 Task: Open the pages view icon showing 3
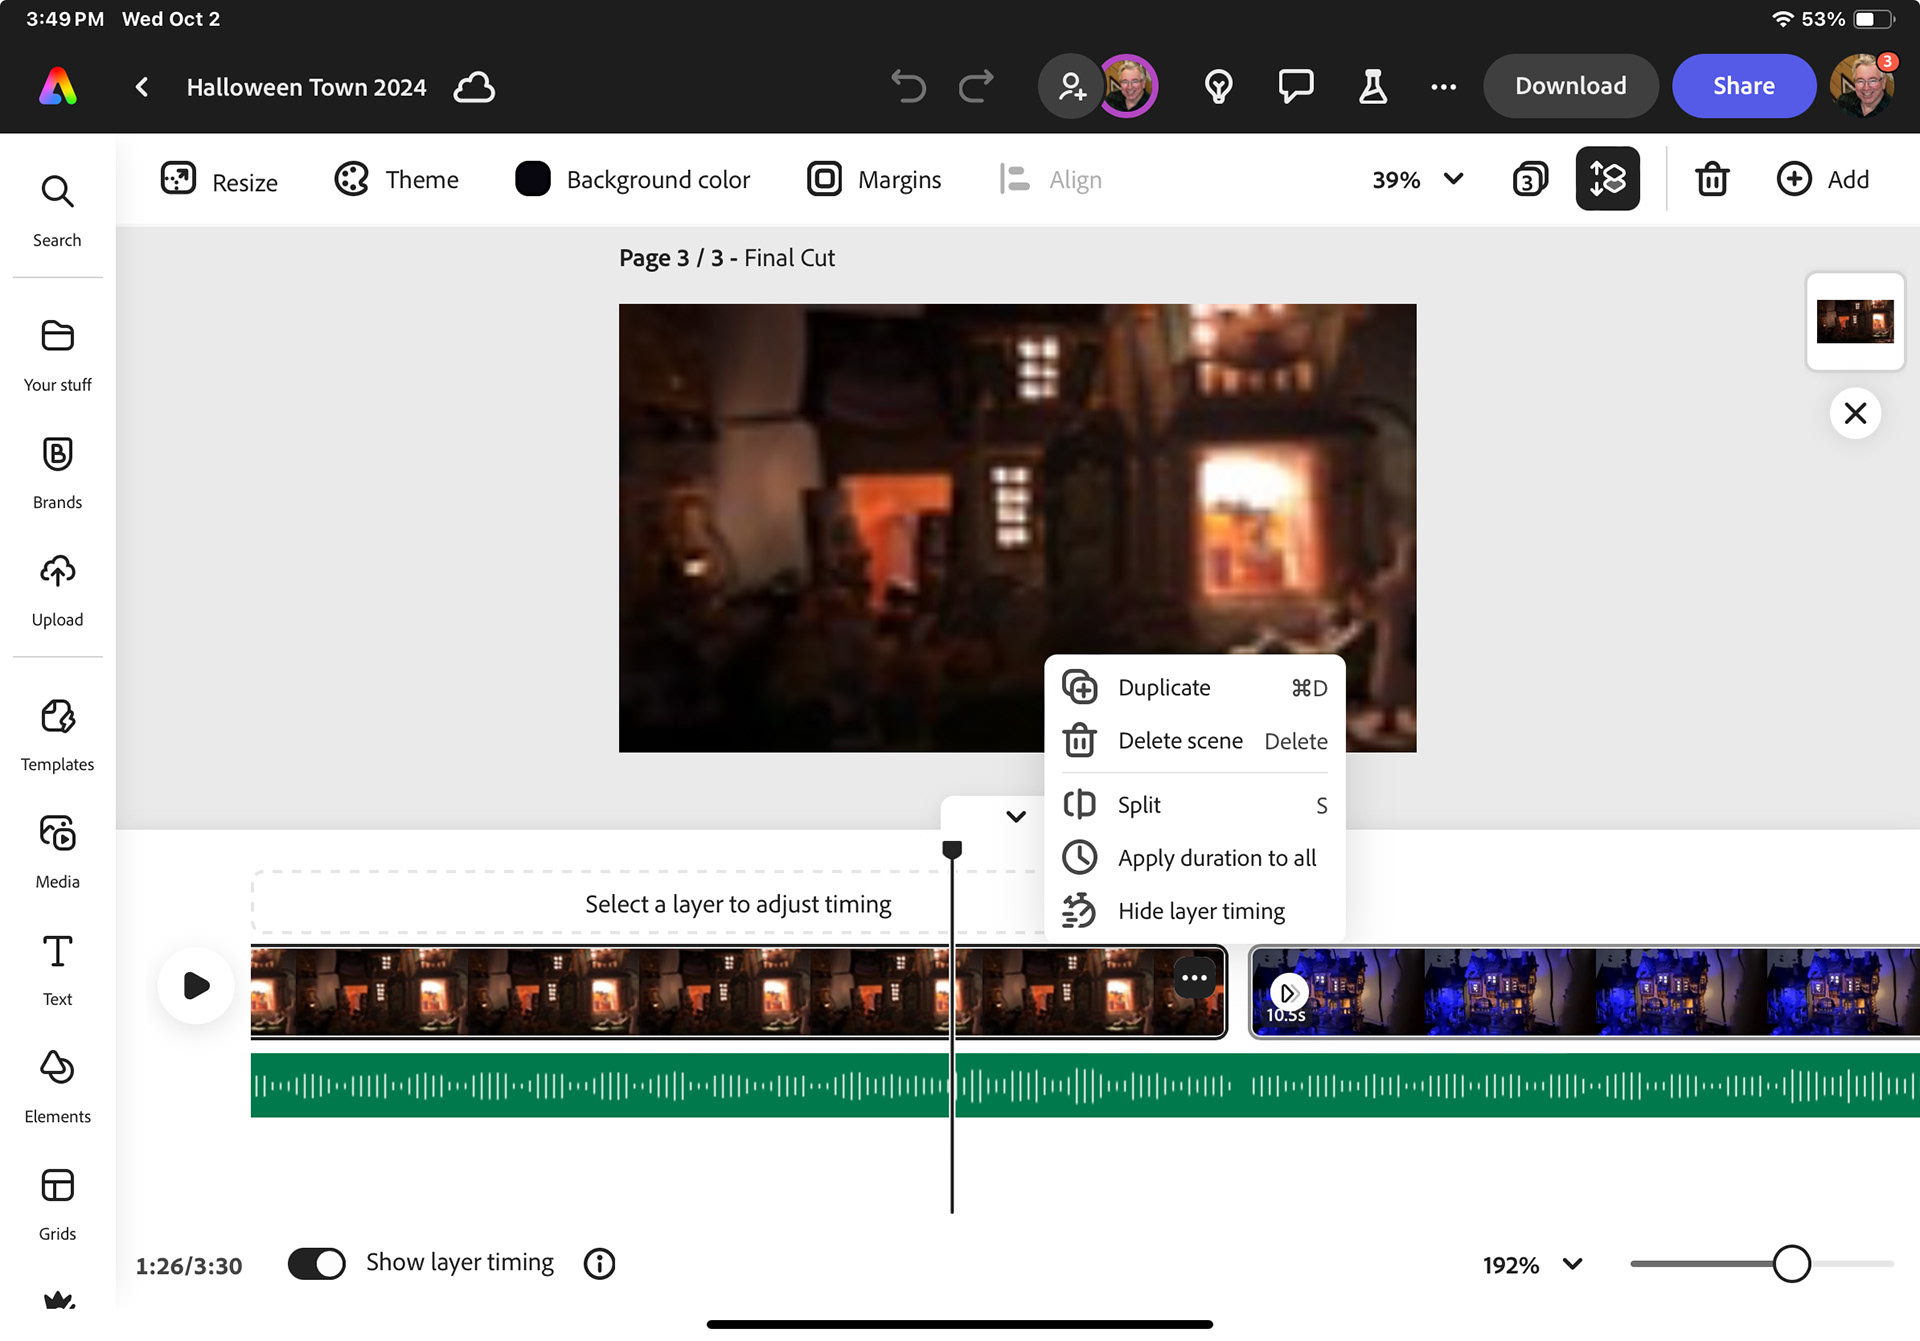coord(1529,180)
